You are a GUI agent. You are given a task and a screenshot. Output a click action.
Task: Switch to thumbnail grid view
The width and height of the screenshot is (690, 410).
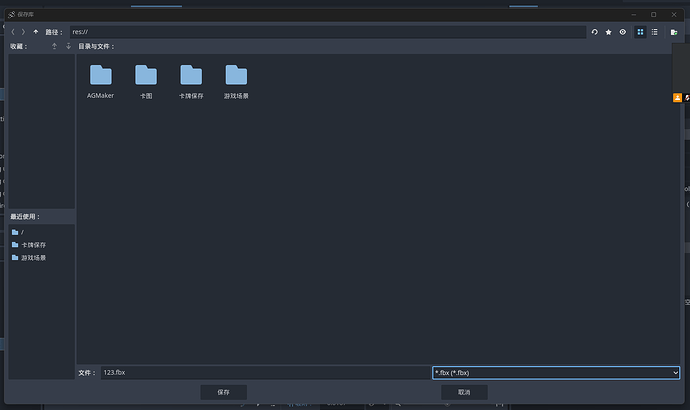[x=641, y=32]
